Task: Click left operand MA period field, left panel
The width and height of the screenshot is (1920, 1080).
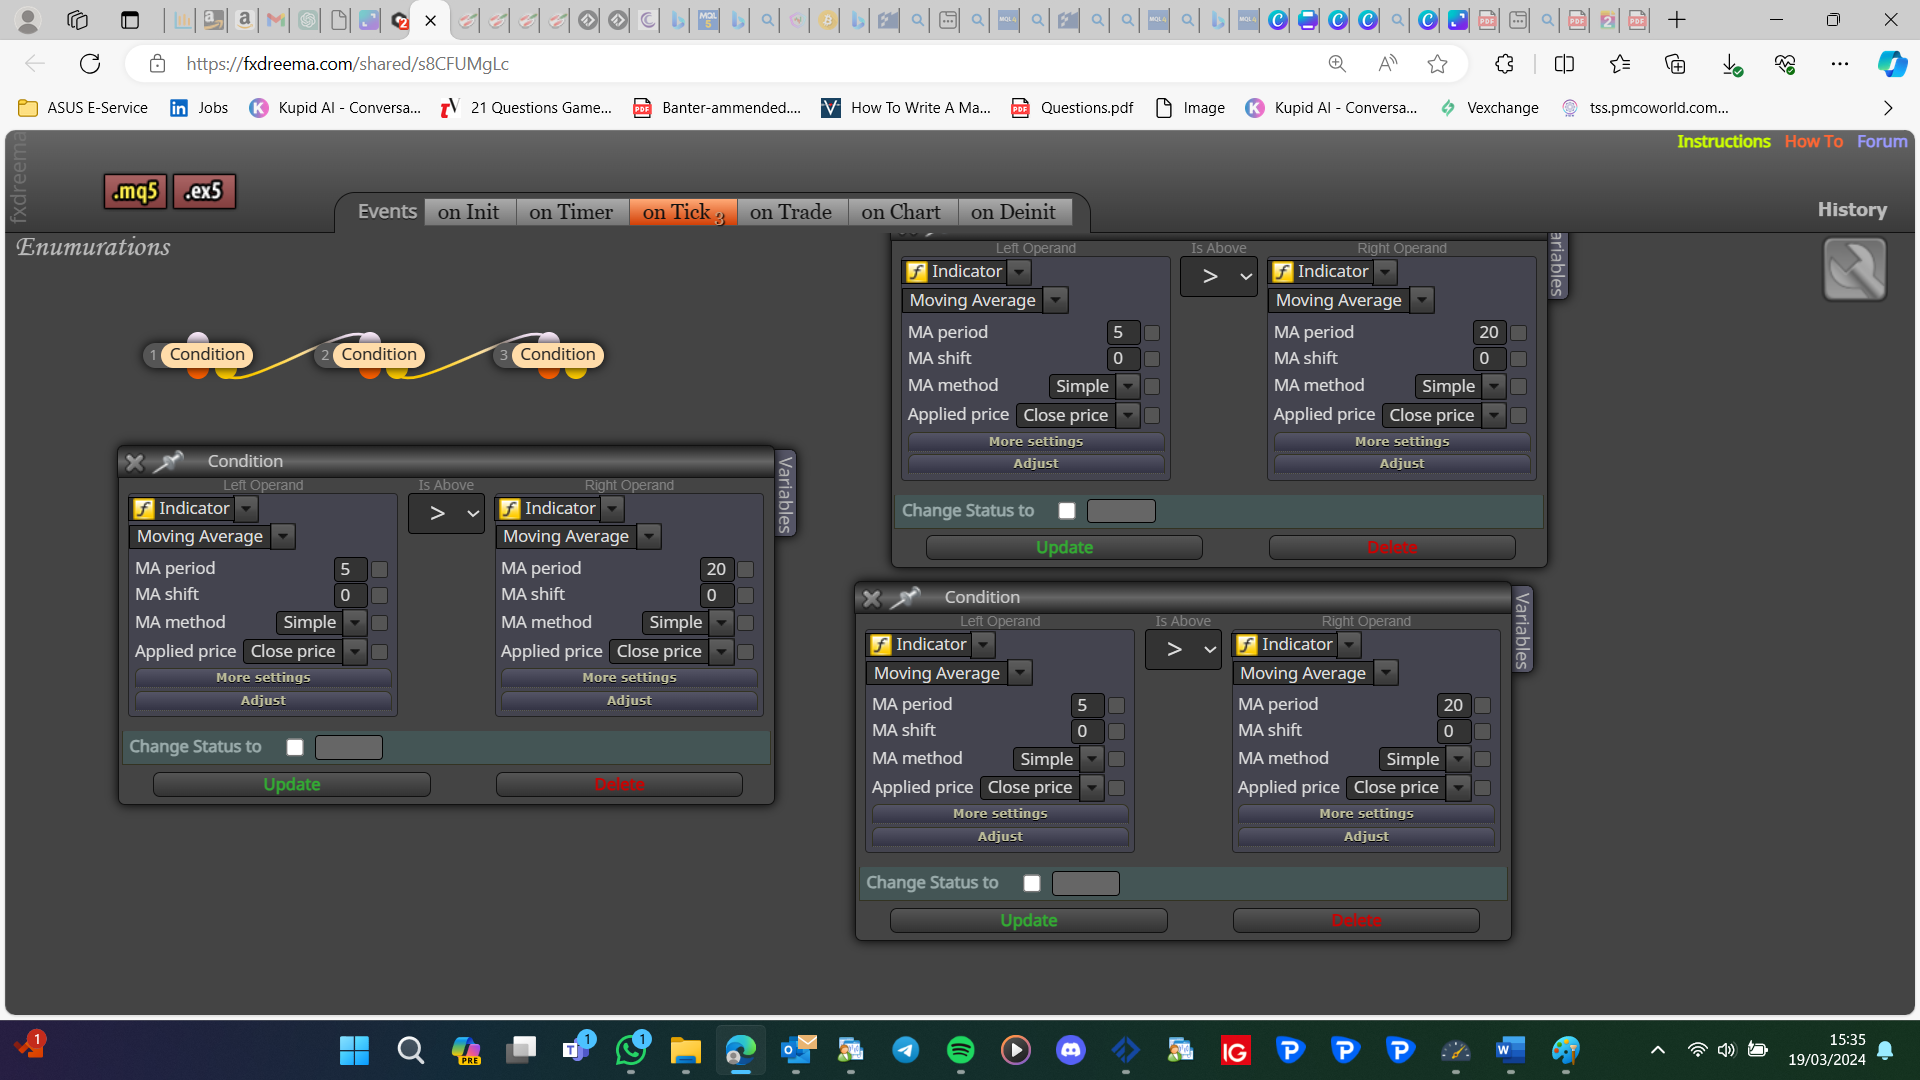Action: click(x=351, y=569)
